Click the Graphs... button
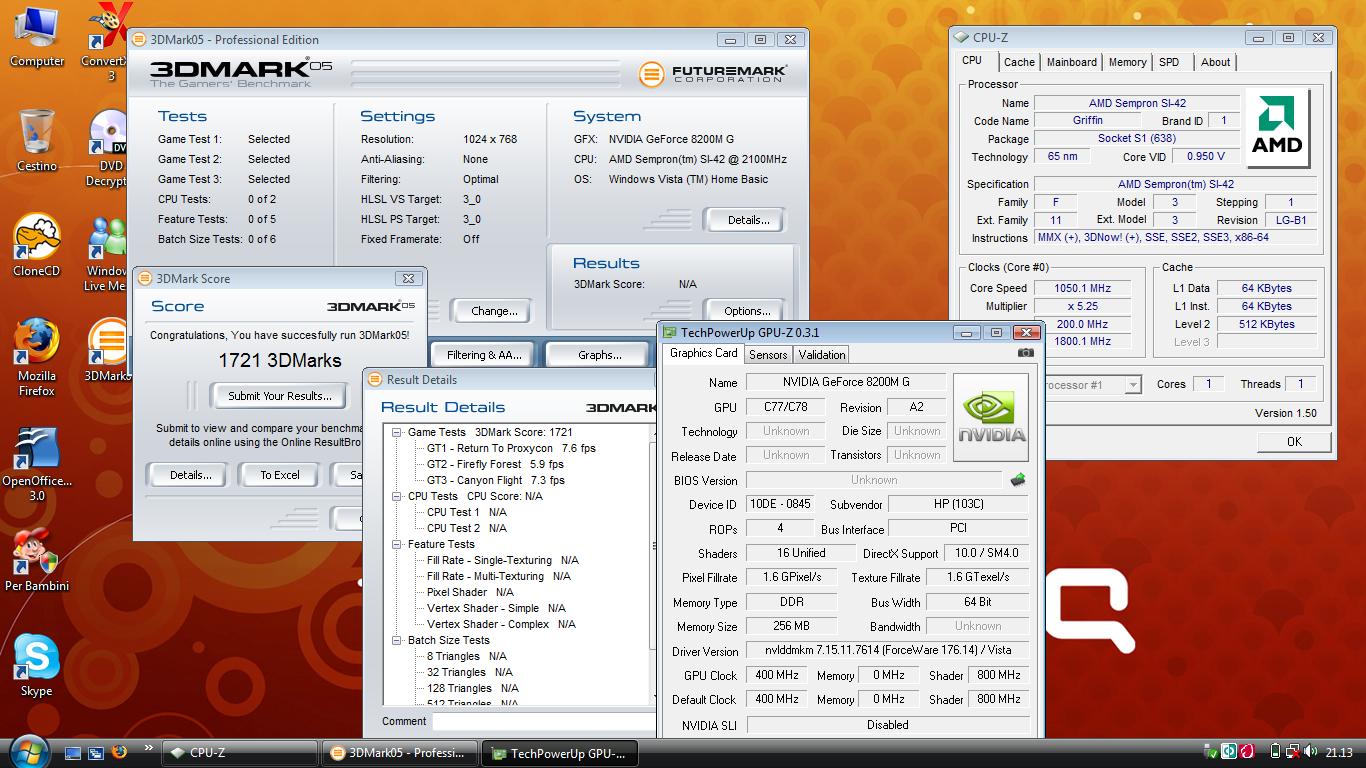Image resolution: width=1366 pixels, height=768 pixels. point(600,355)
